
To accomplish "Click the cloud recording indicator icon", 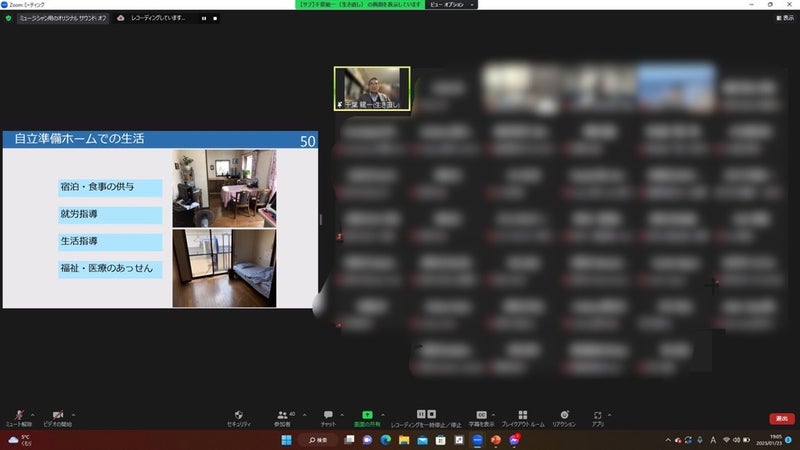I will [x=120, y=18].
